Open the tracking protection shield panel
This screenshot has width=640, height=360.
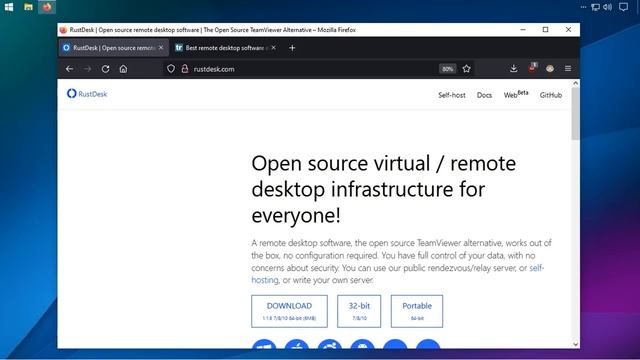[x=171, y=69]
